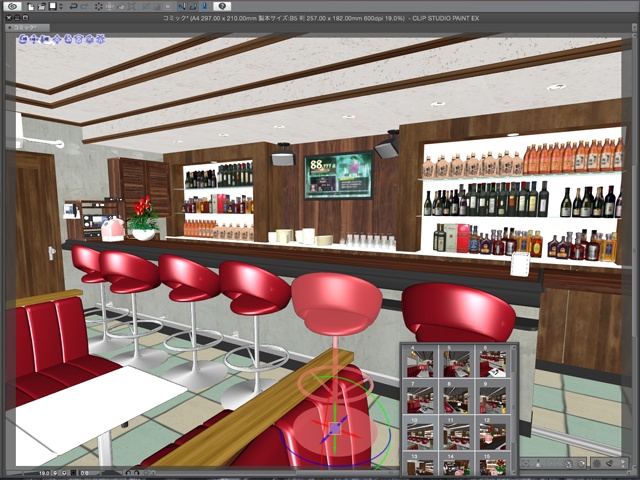Open CLIP STUDIO launcher eye icon
Viewport: 640px width, 480px height.
coord(12,7)
